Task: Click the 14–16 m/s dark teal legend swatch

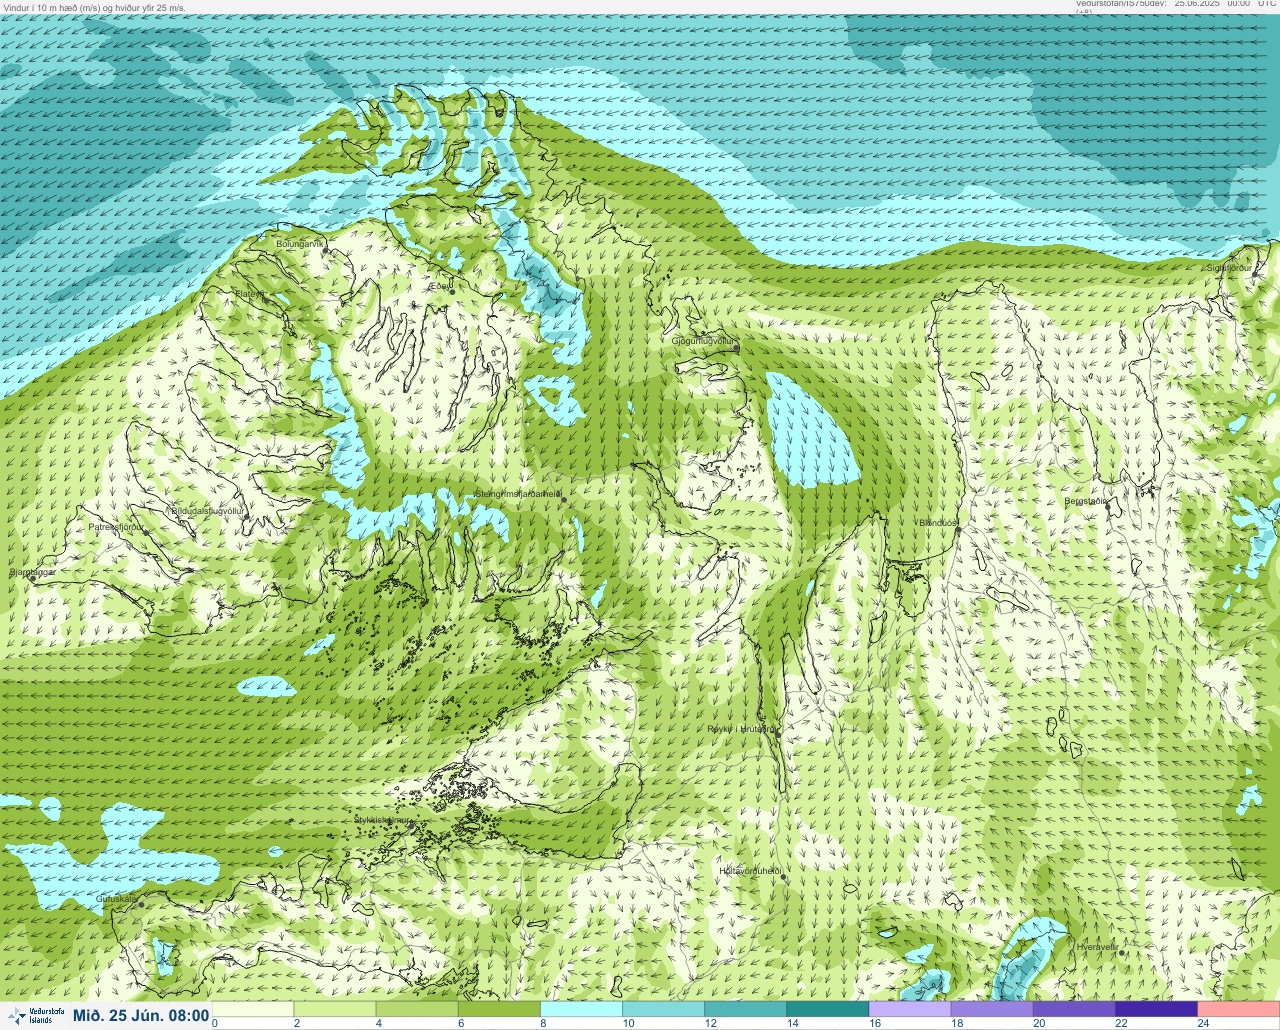Action: 828,1009
